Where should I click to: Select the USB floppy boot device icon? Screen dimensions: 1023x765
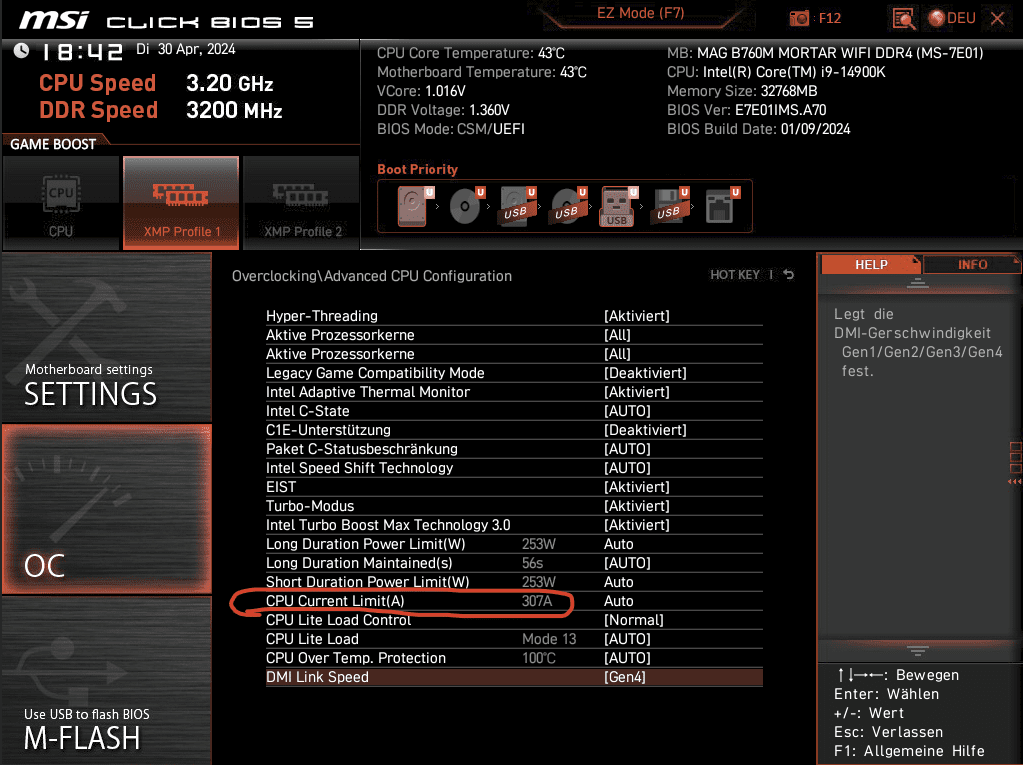pos(670,206)
